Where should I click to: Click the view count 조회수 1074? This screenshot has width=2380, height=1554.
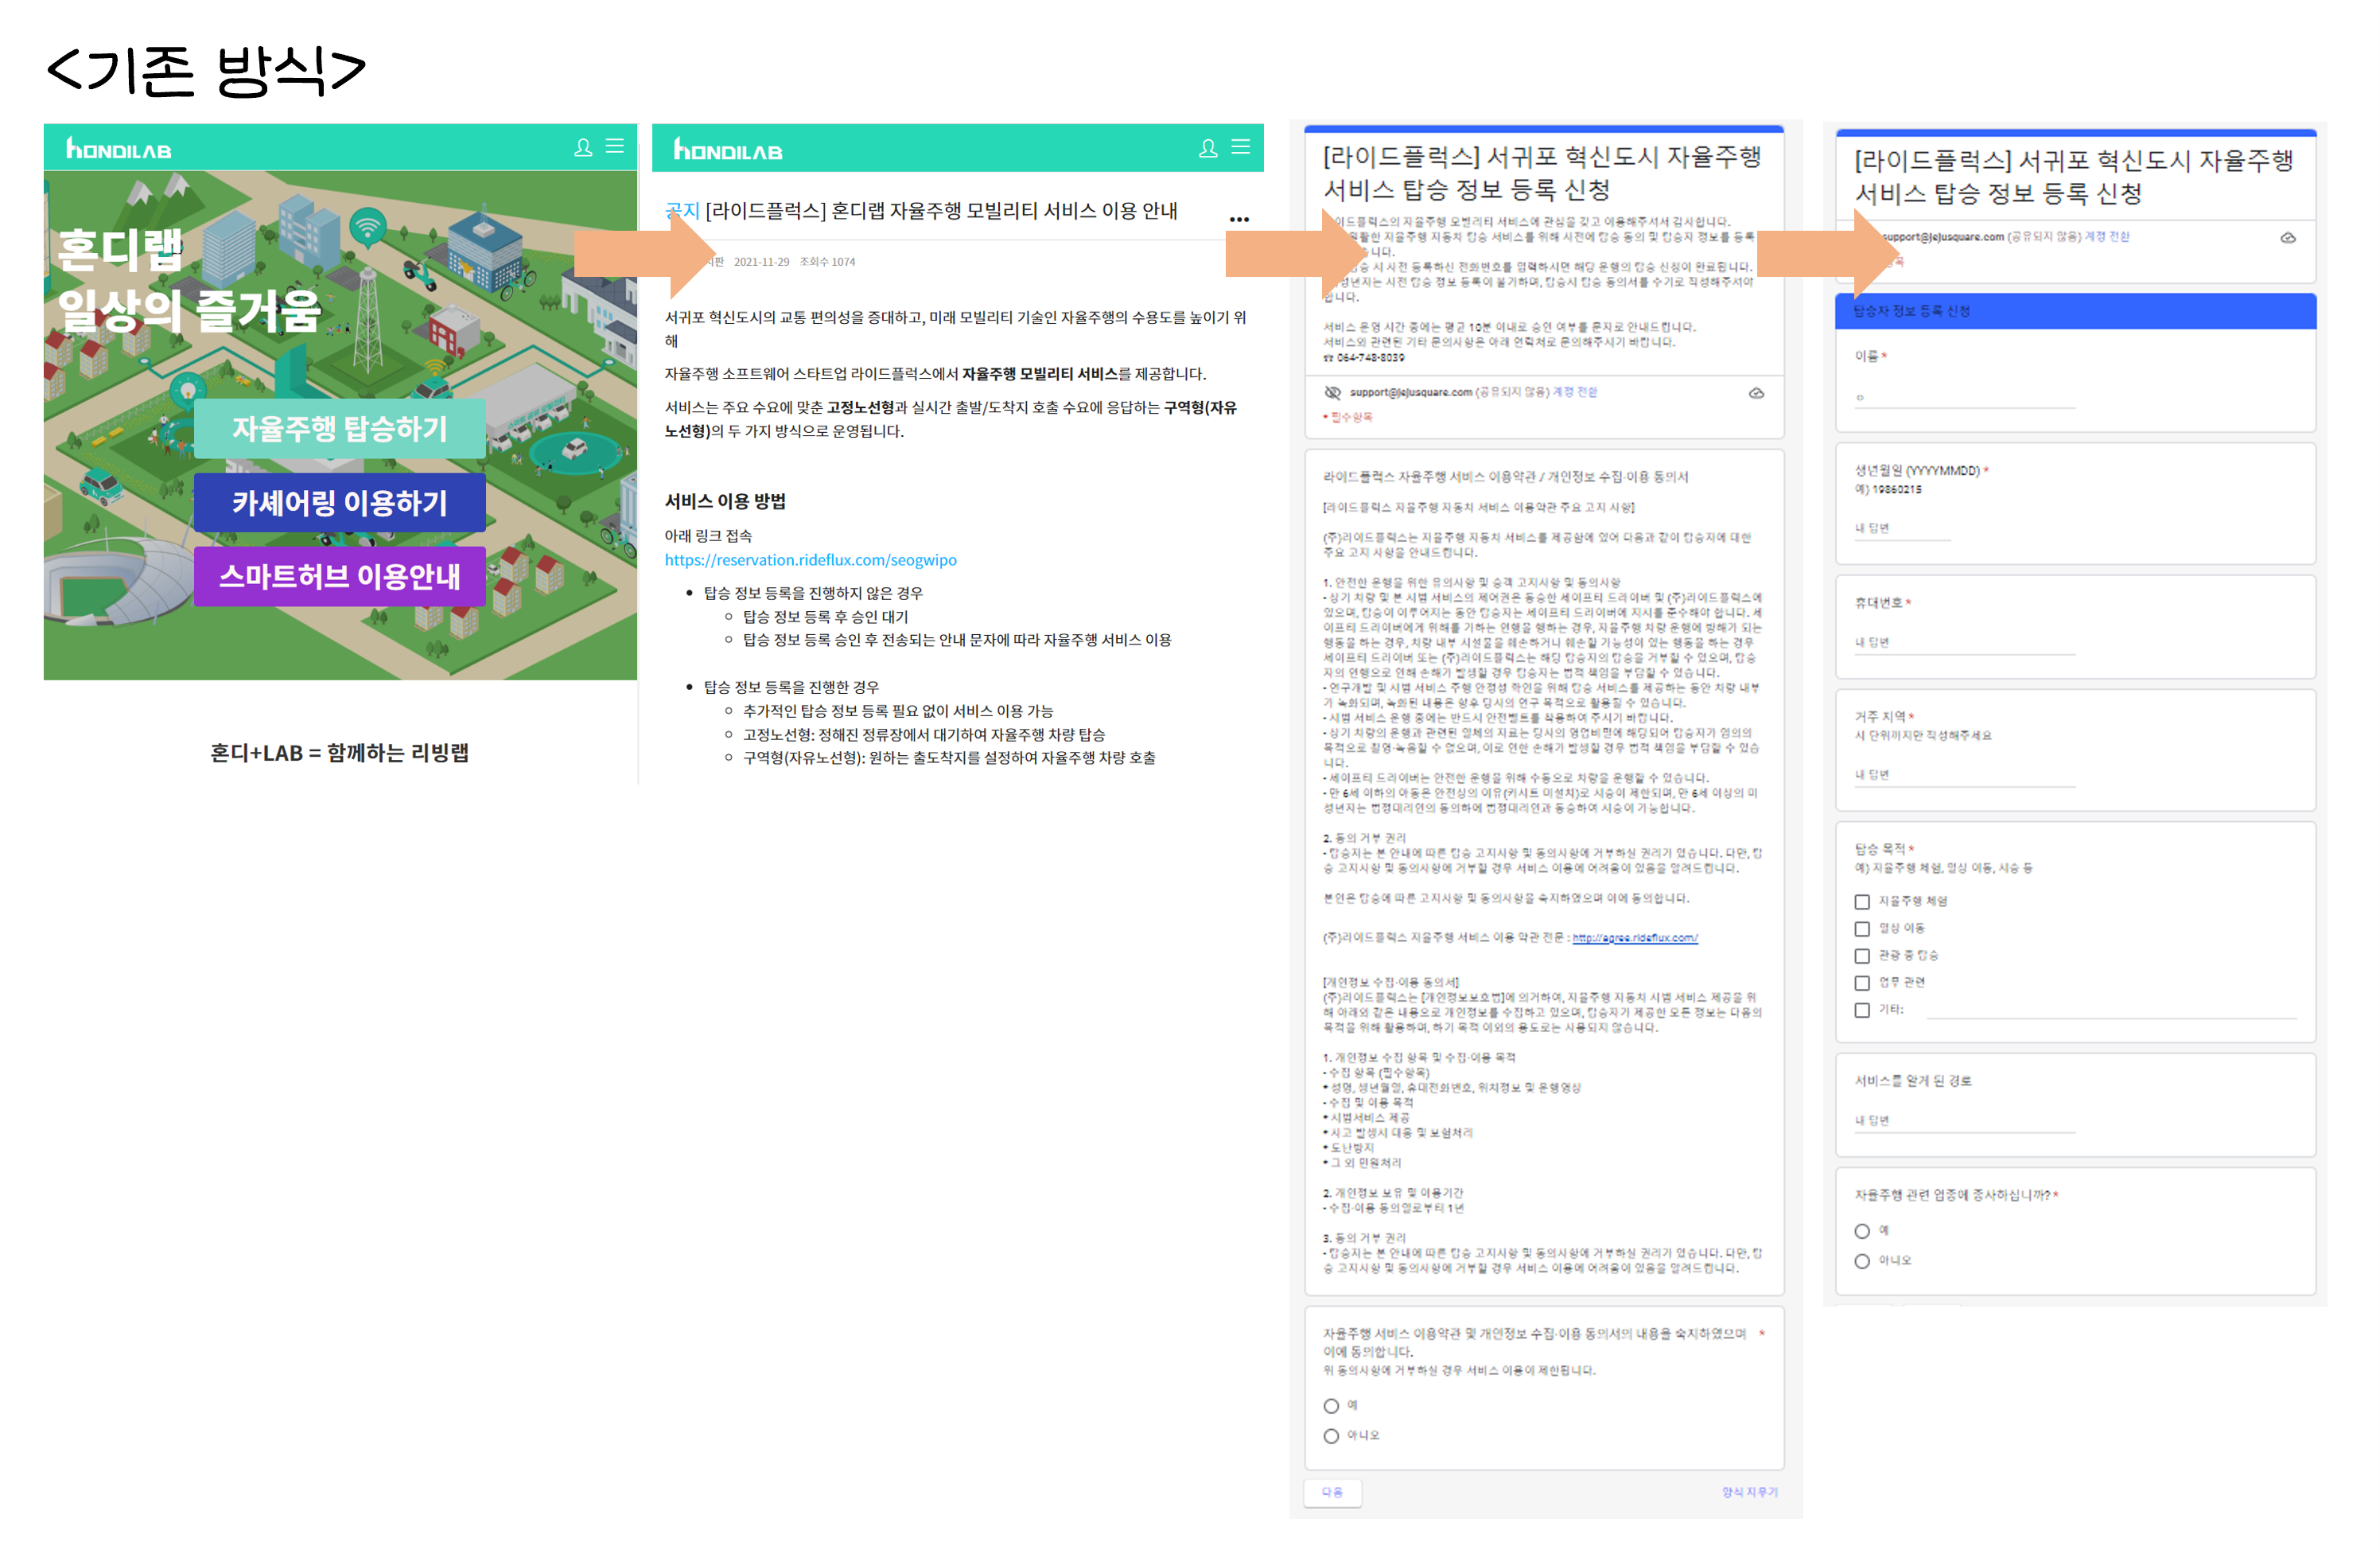[x=827, y=262]
